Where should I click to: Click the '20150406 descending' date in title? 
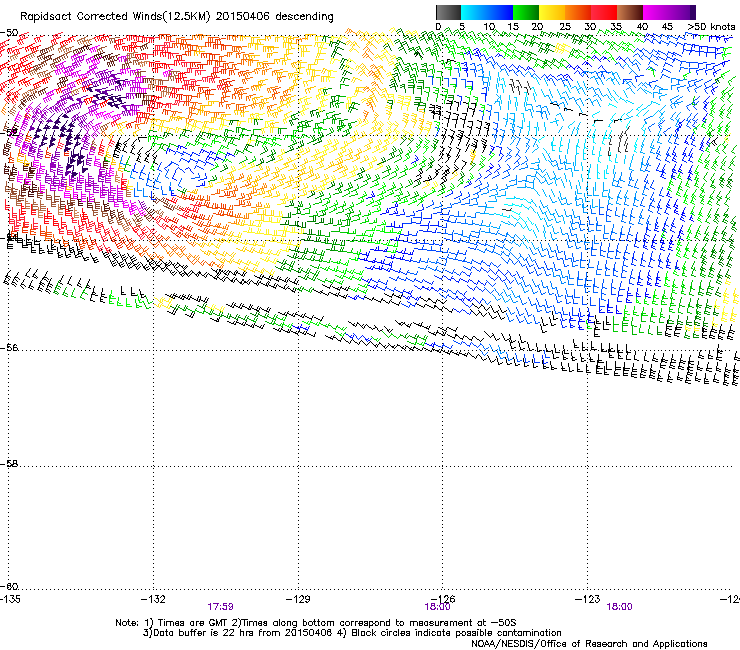tap(275, 17)
